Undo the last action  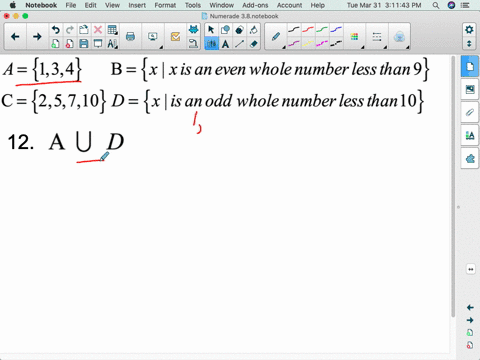click(56, 30)
